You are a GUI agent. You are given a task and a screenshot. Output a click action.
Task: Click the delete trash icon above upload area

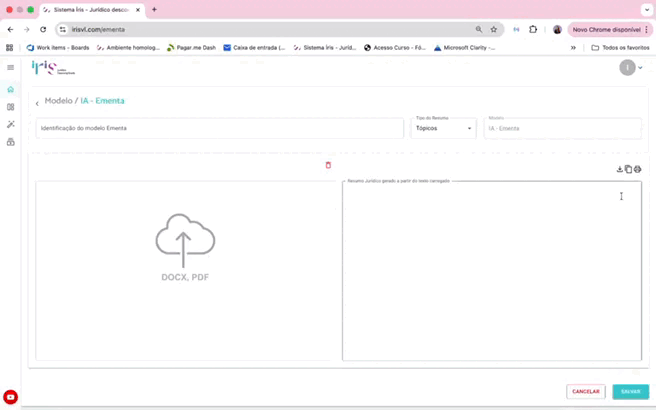pos(328,165)
